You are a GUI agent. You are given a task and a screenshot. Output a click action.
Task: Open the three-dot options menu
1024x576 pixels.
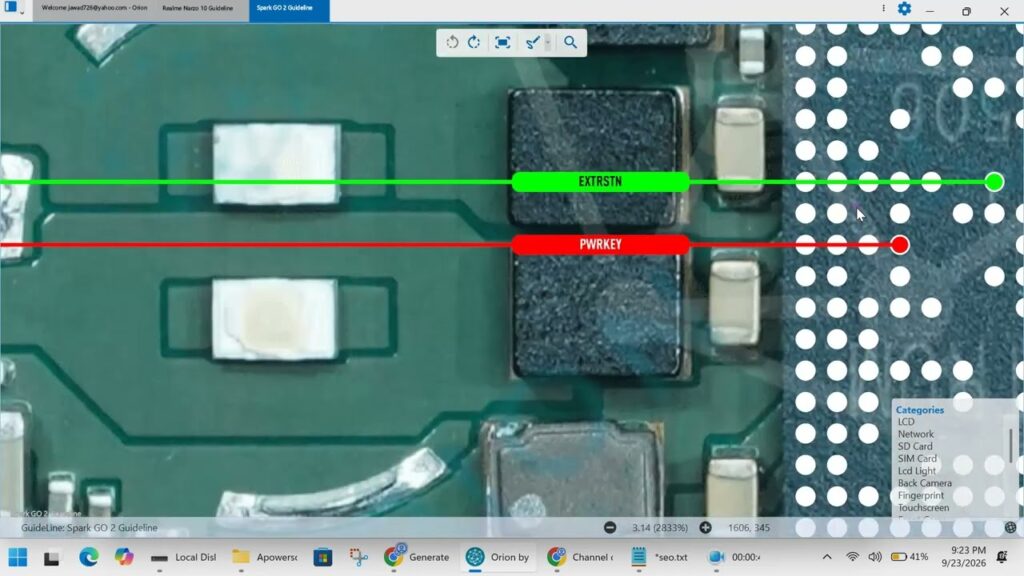tap(883, 8)
